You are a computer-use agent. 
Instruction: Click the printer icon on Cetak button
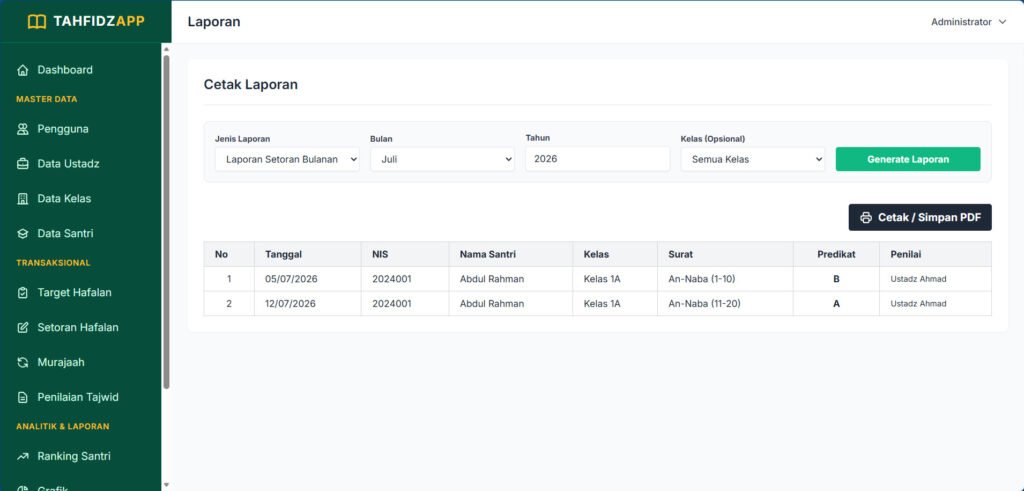point(866,217)
